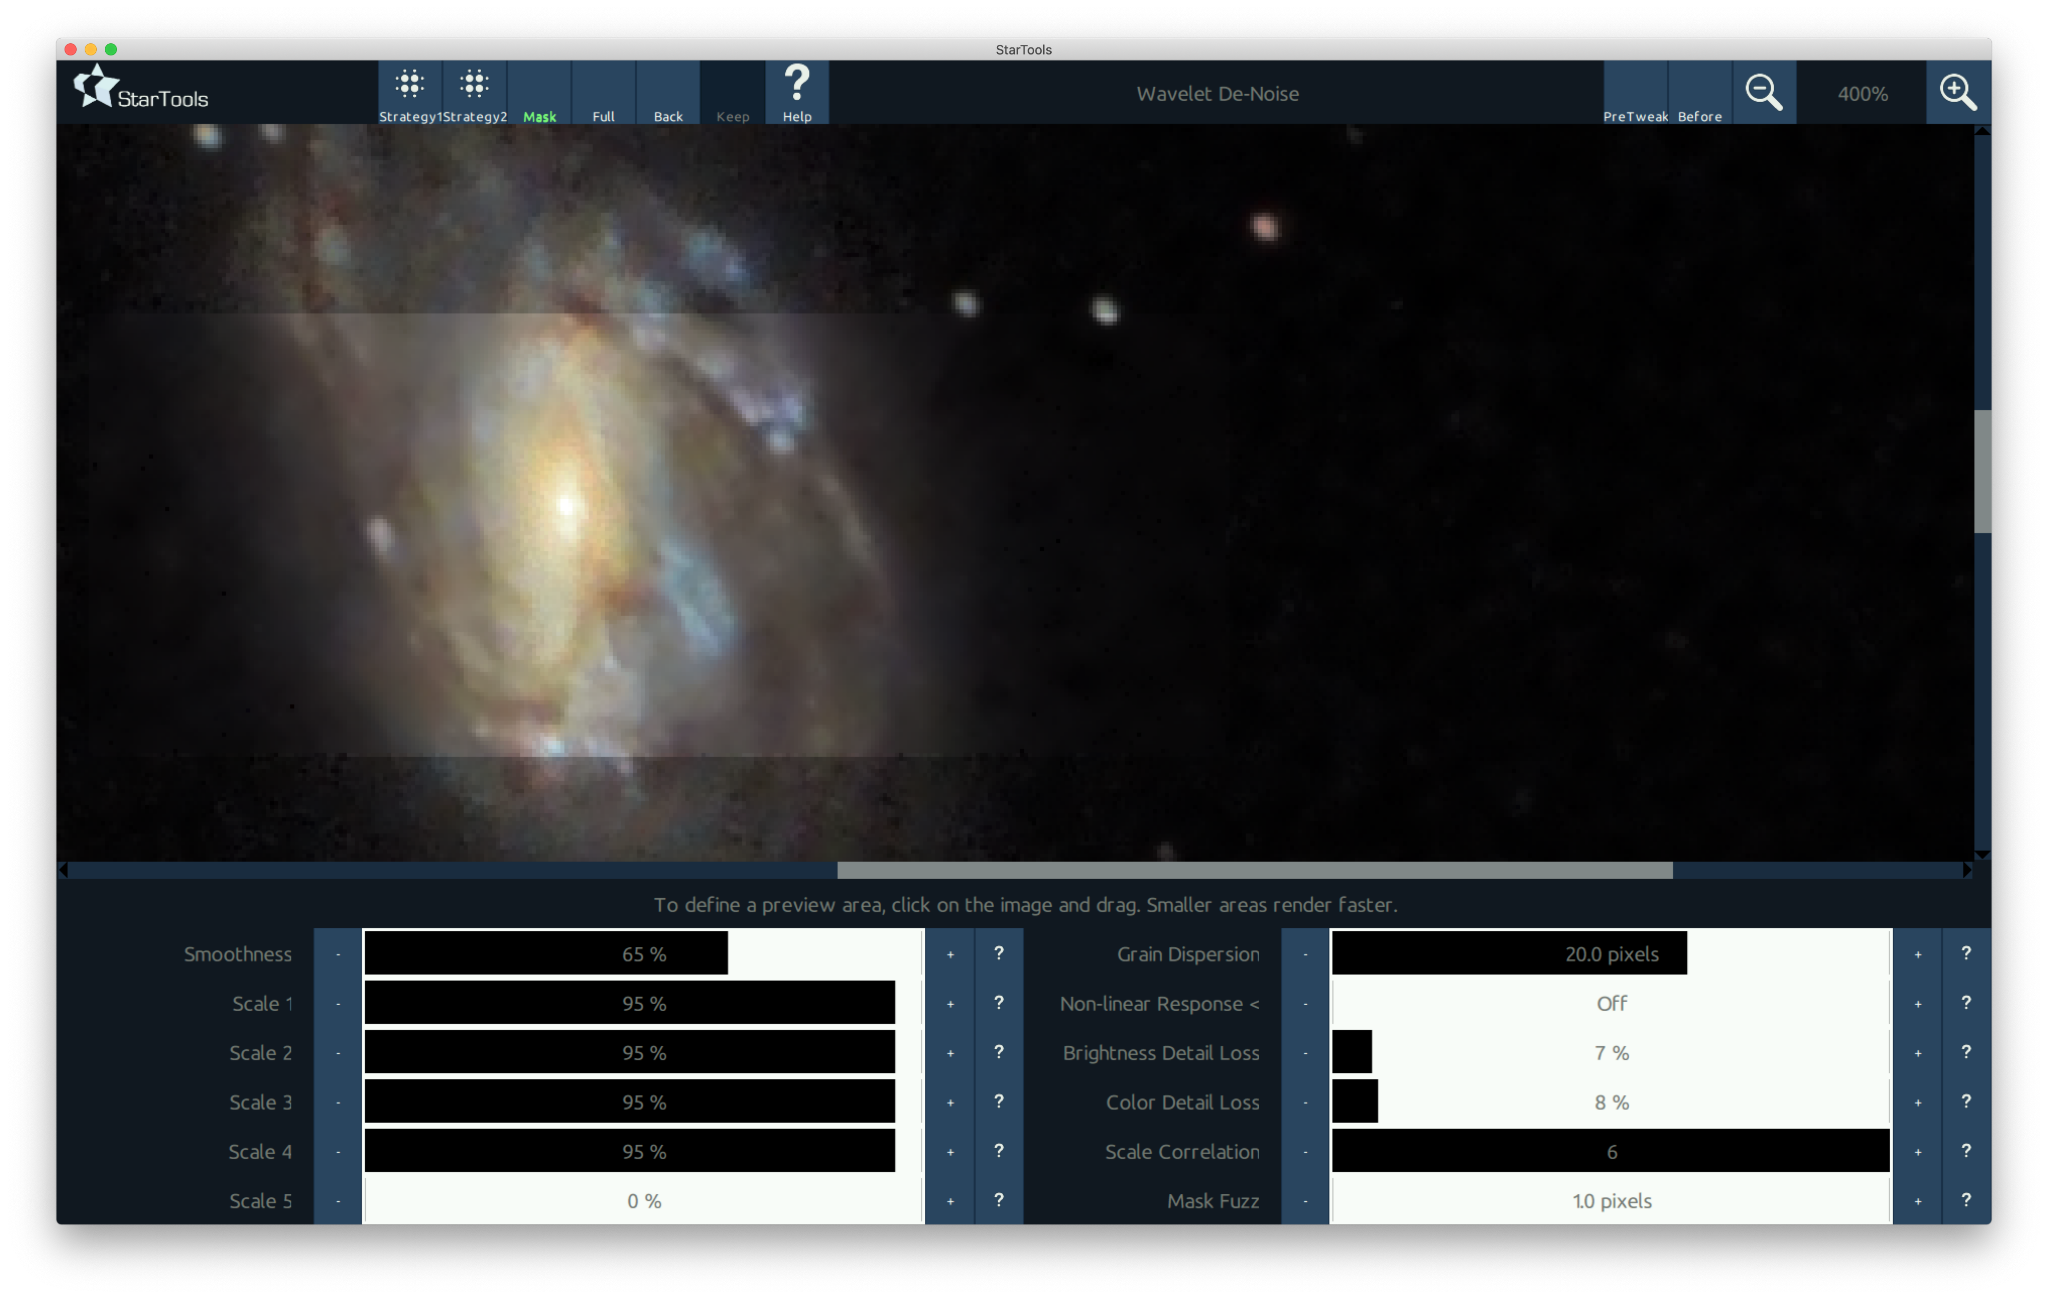The width and height of the screenshot is (2048, 1299).
Task: Click the left arrow of horizontal scrollbar
Action: click(64, 870)
